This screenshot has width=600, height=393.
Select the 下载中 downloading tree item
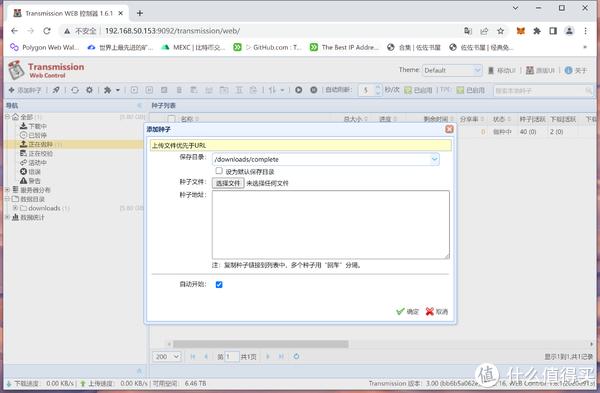(33, 126)
